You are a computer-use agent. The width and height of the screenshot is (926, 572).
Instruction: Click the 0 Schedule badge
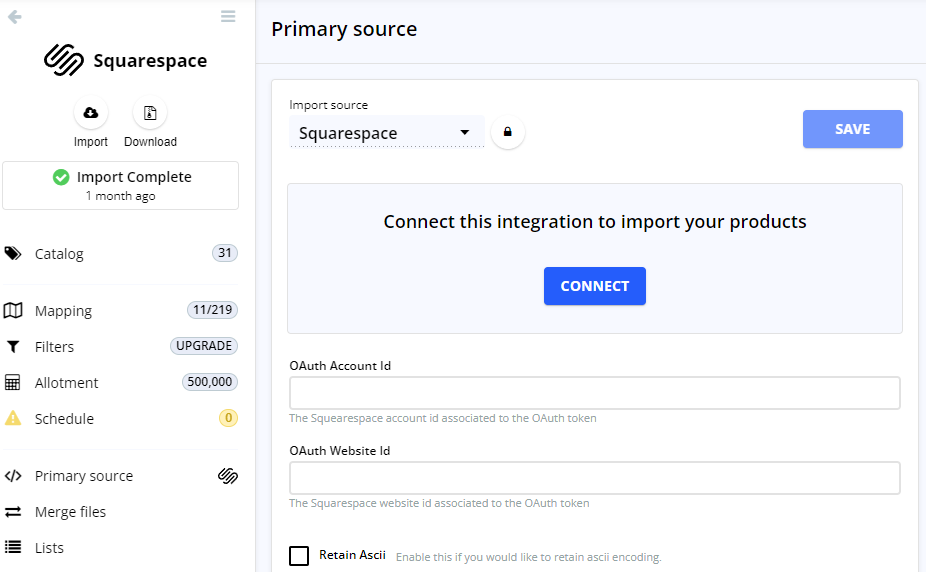229,418
